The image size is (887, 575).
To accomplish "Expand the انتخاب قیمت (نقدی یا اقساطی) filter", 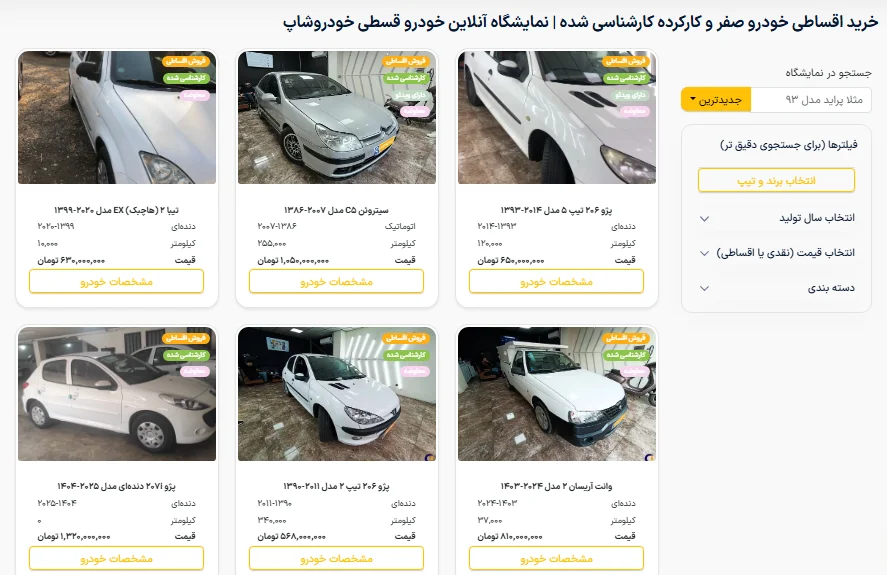I will (777, 253).
